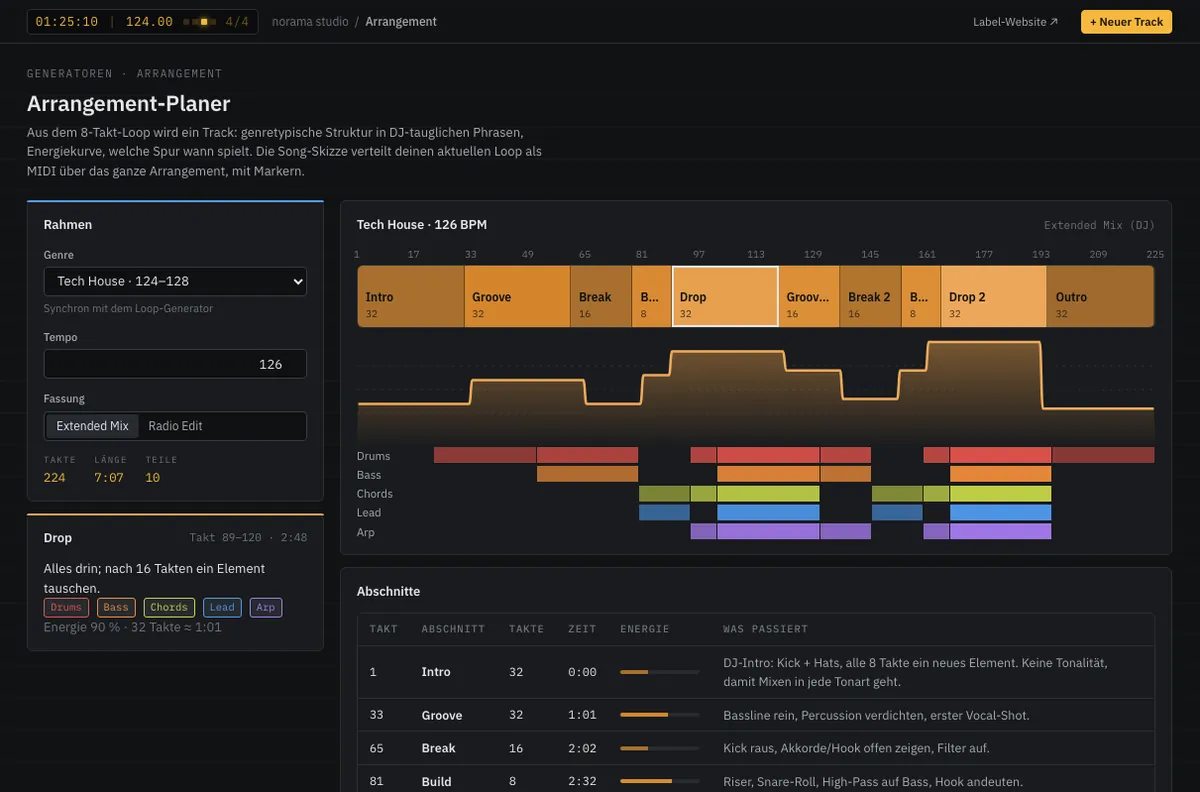Click the 4/4 time signature in header
The height and width of the screenshot is (792, 1200).
click(237, 22)
